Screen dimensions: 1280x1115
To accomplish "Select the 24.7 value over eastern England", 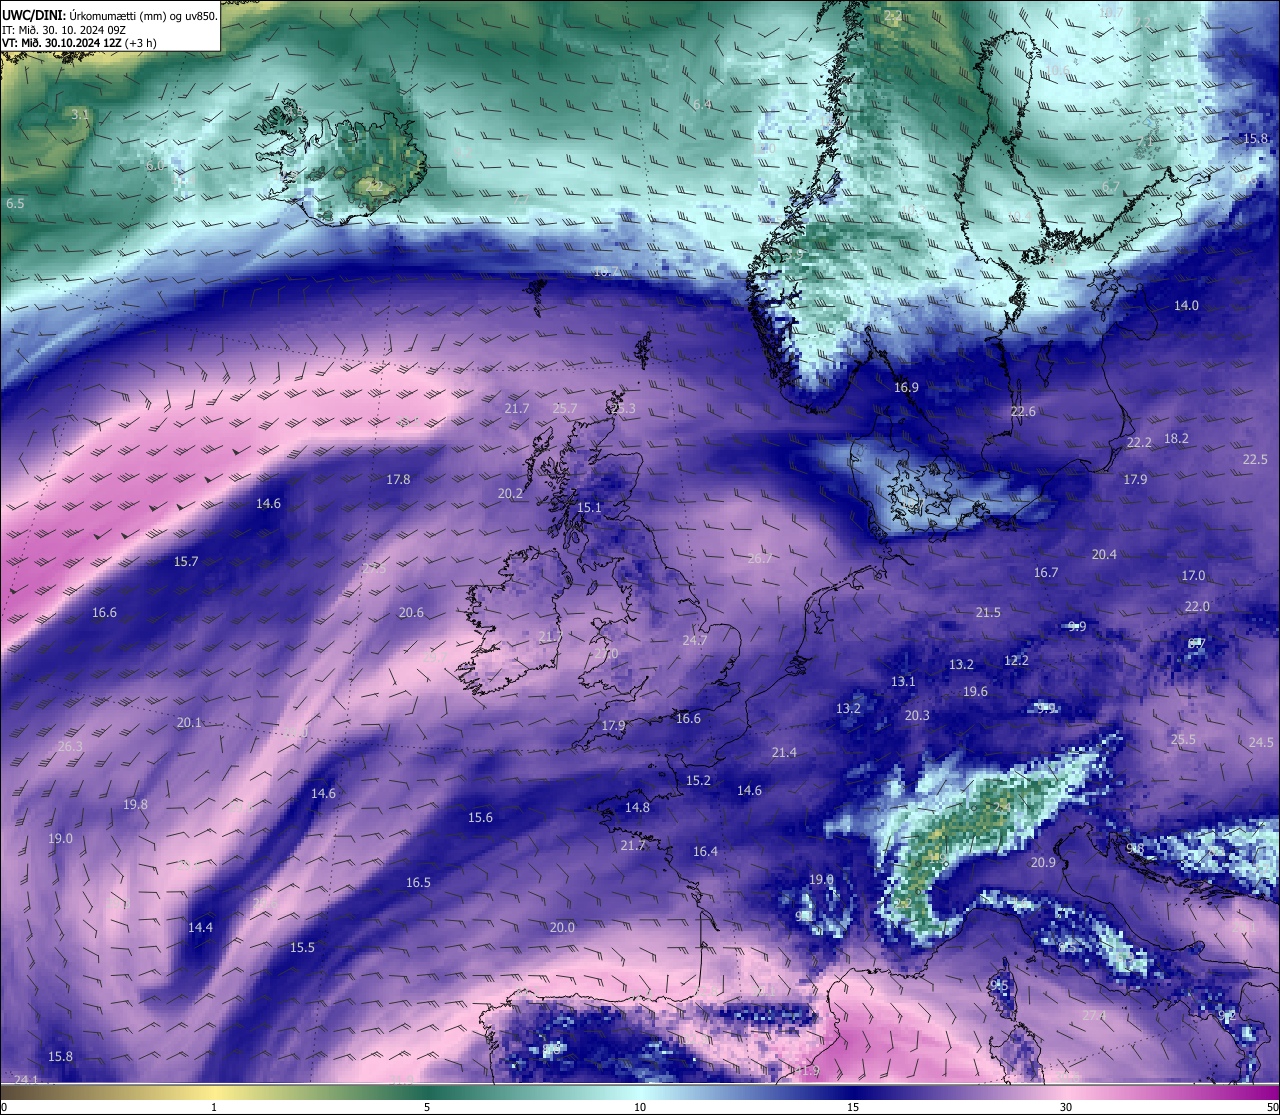I will point(694,640).
